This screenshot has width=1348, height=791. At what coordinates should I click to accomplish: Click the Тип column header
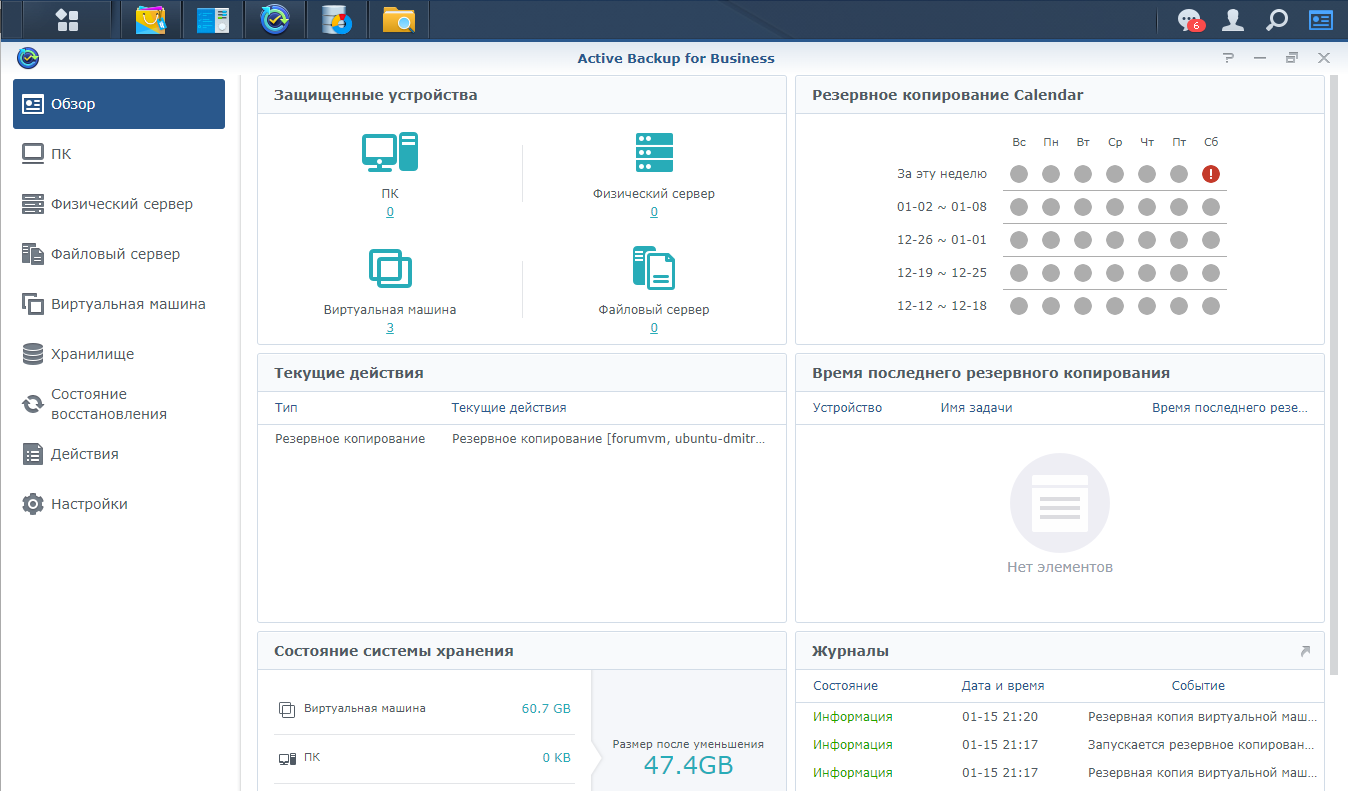[x=286, y=408]
